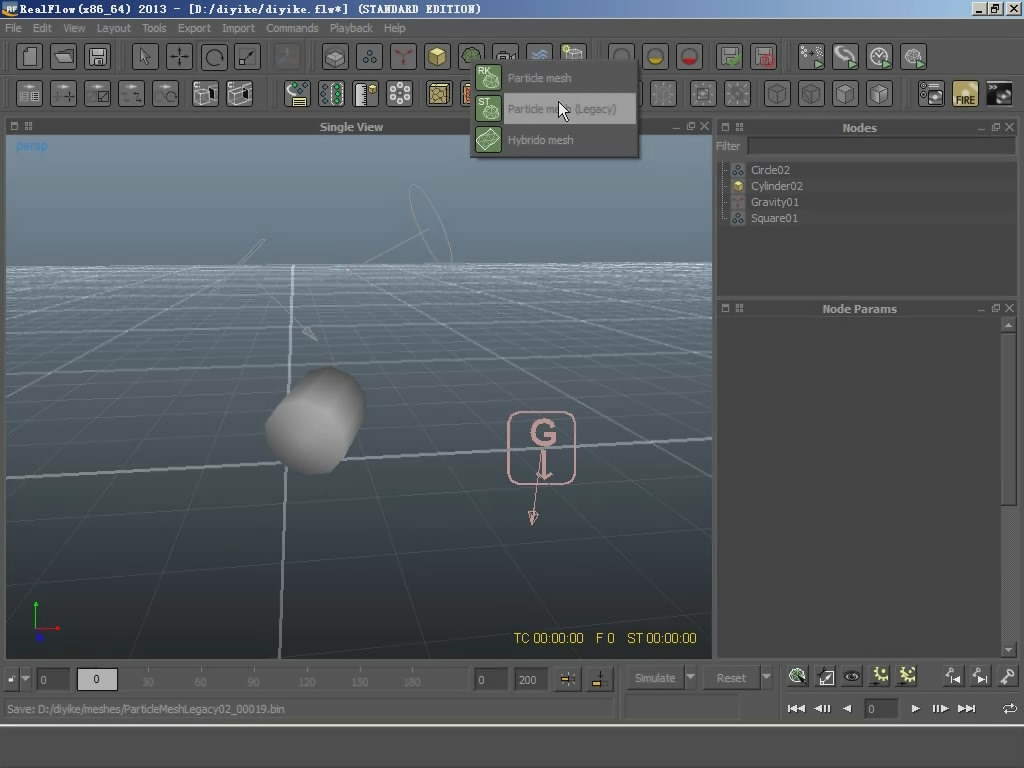Toggle the first green gear simulation icon
1024x768 pixels.
(880, 677)
